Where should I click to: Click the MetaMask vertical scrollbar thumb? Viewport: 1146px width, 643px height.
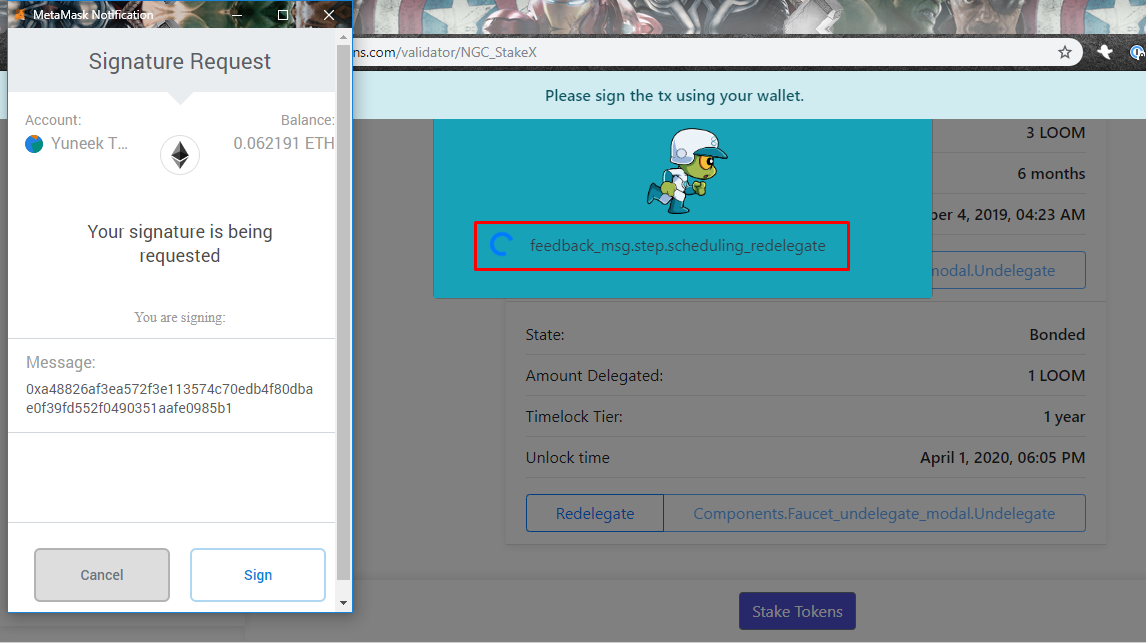point(344,312)
